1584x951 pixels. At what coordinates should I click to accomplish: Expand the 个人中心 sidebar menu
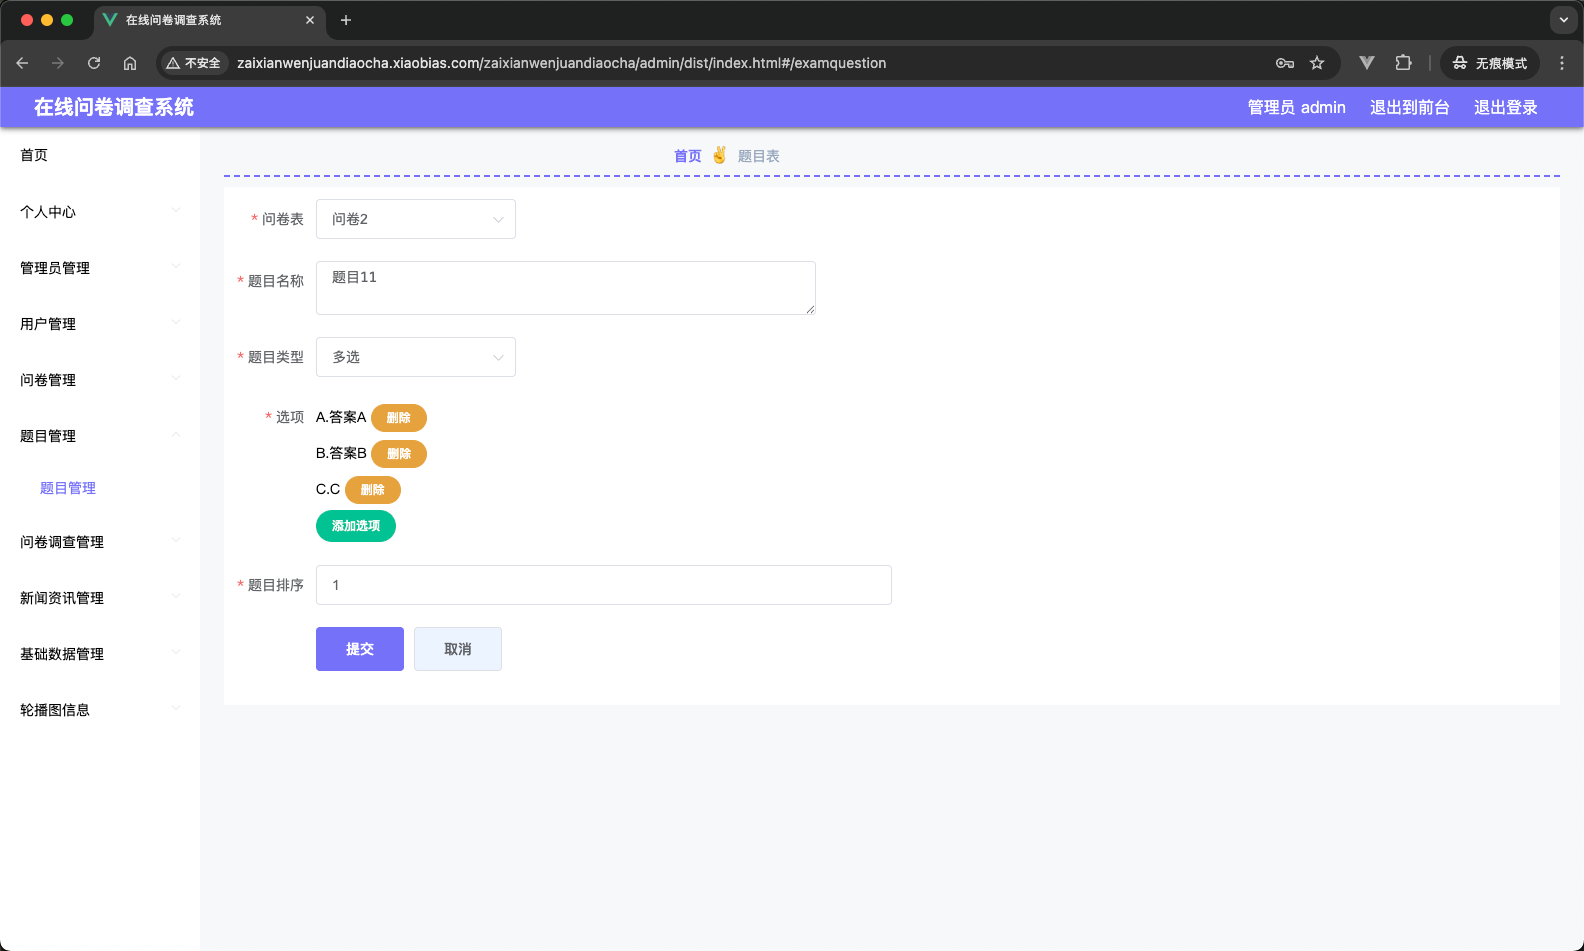pos(100,212)
